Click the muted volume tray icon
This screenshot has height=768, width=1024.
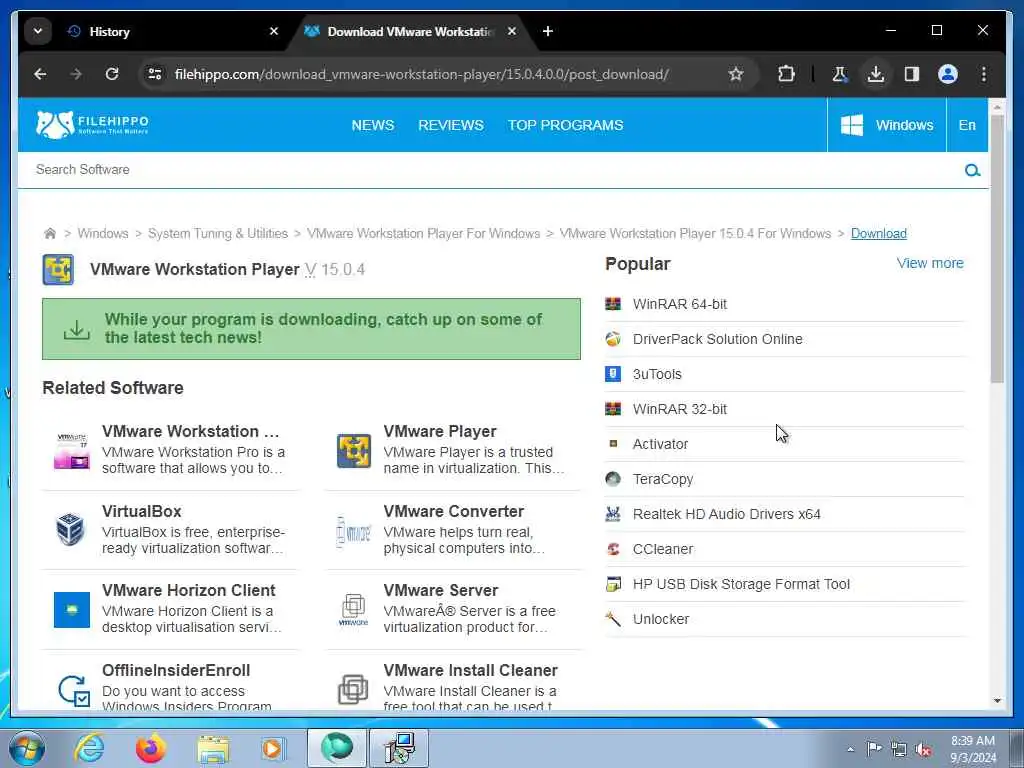924,749
